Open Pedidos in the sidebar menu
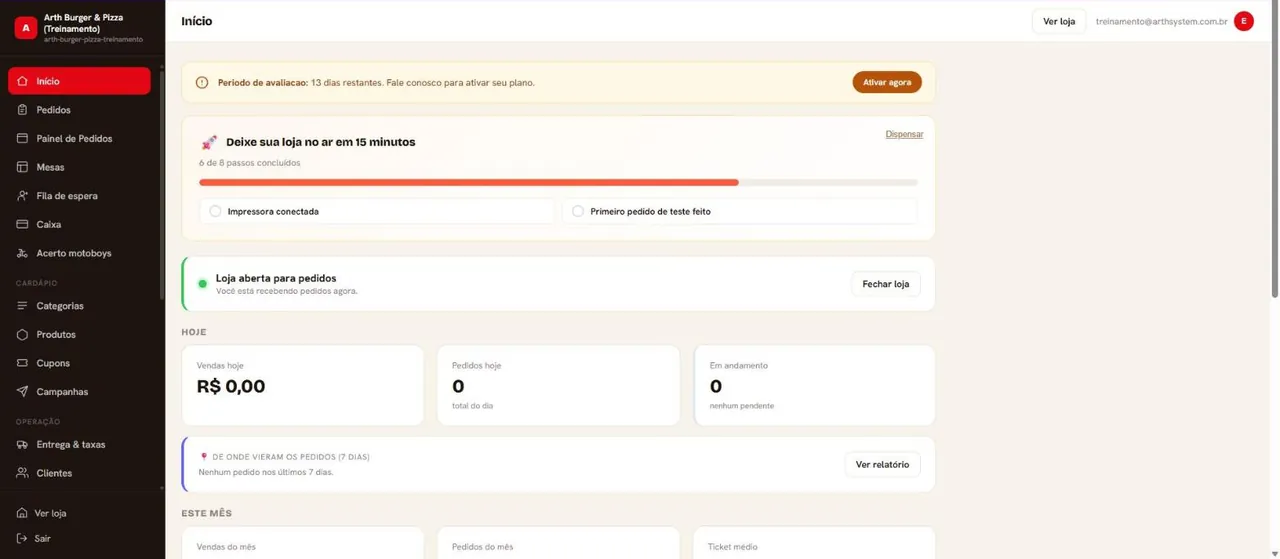Viewport: 1280px width, 559px height. (79, 110)
